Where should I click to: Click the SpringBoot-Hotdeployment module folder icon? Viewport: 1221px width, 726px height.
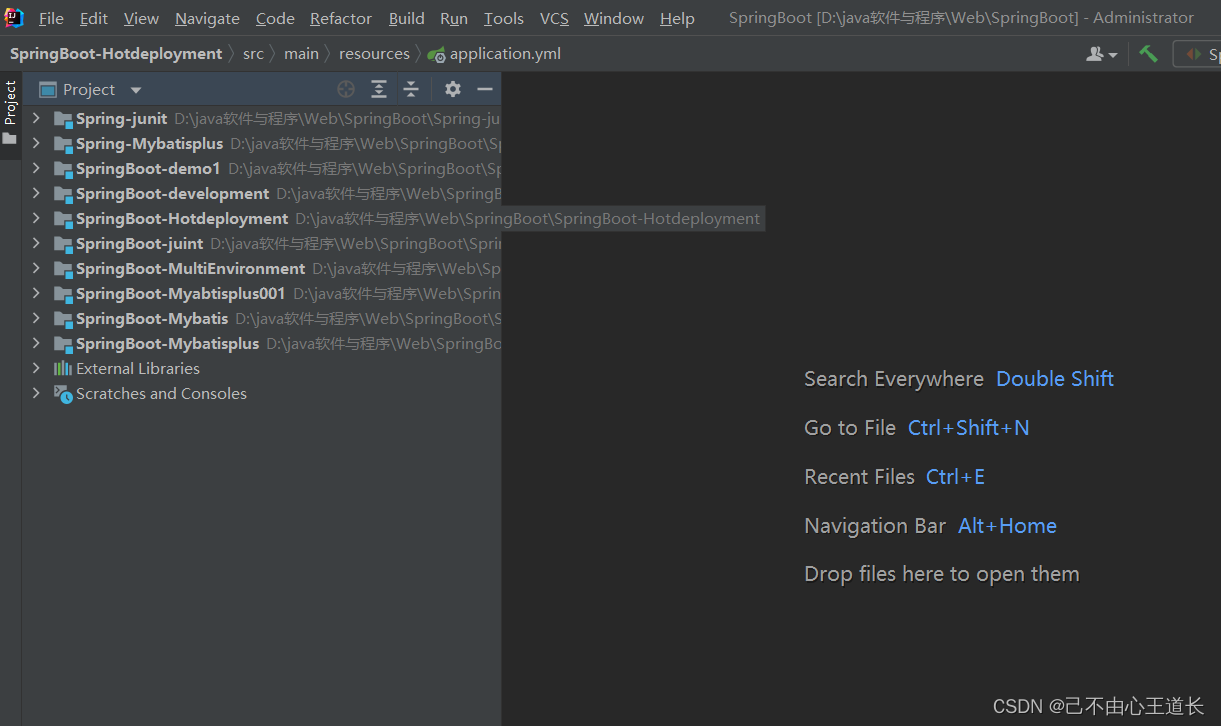[x=63, y=219]
